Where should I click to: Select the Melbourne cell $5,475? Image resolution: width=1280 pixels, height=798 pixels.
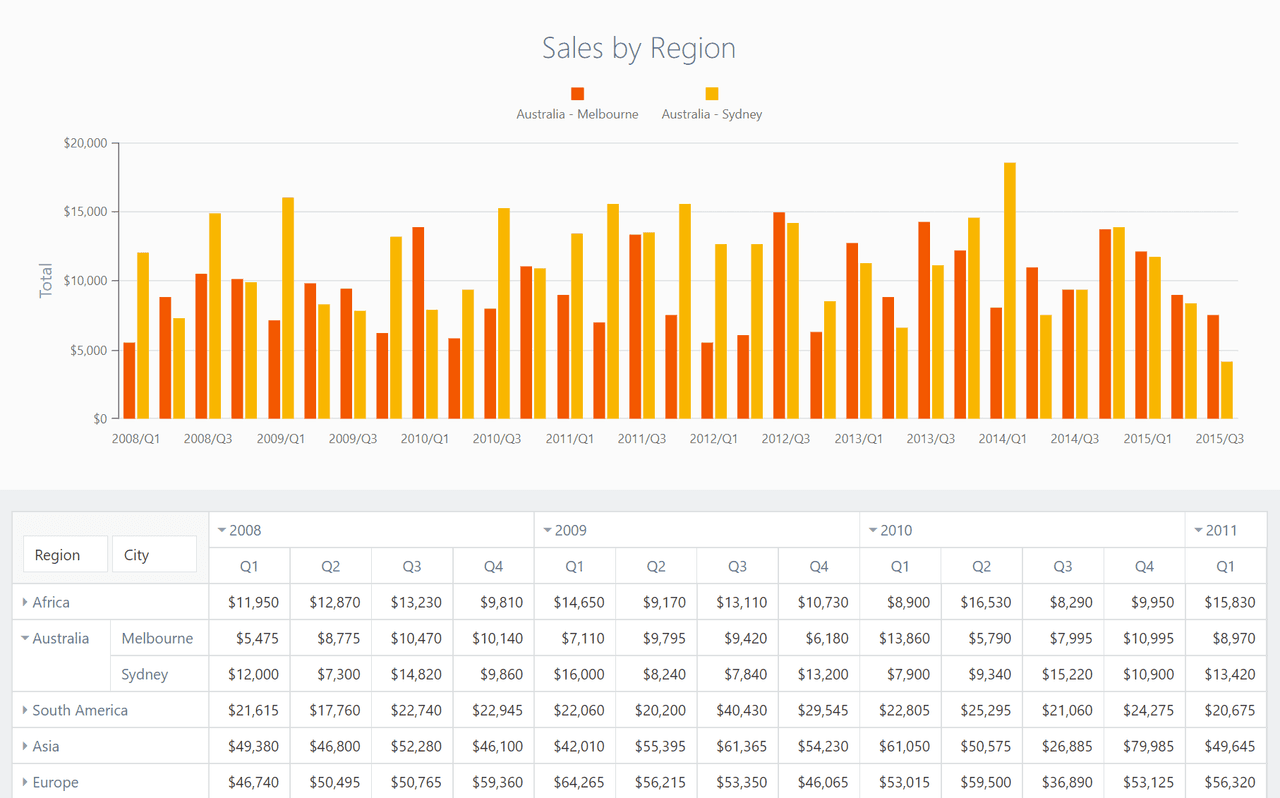(249, 638)
